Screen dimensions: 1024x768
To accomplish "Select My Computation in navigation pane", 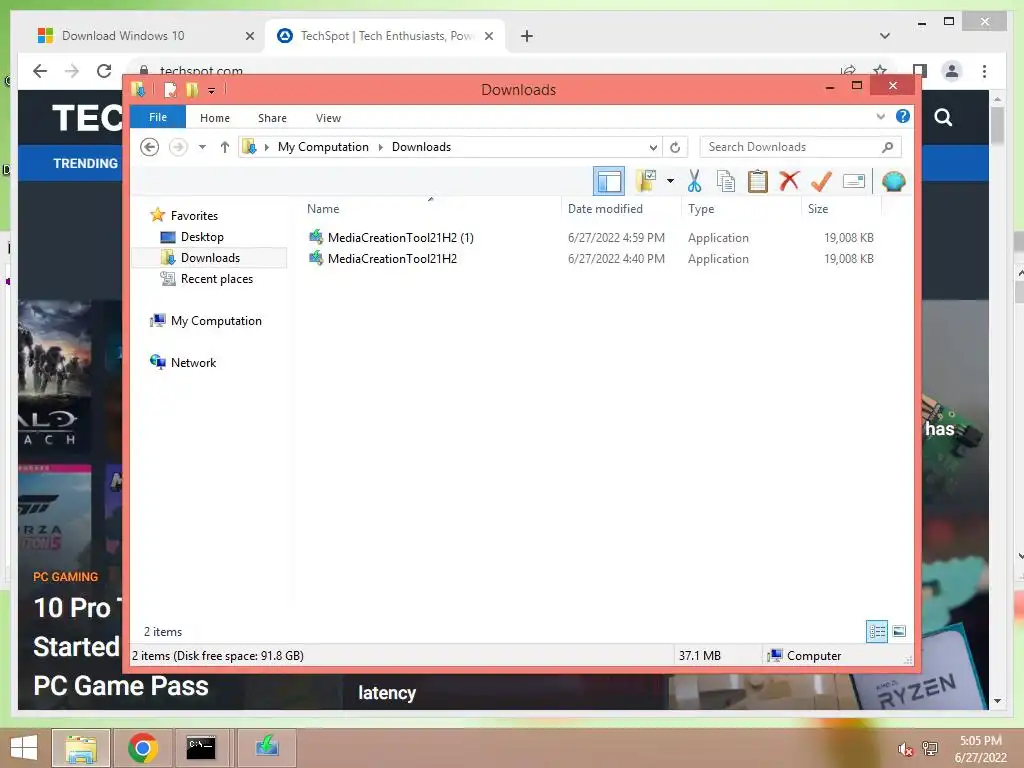I will (x=216, y=321).
